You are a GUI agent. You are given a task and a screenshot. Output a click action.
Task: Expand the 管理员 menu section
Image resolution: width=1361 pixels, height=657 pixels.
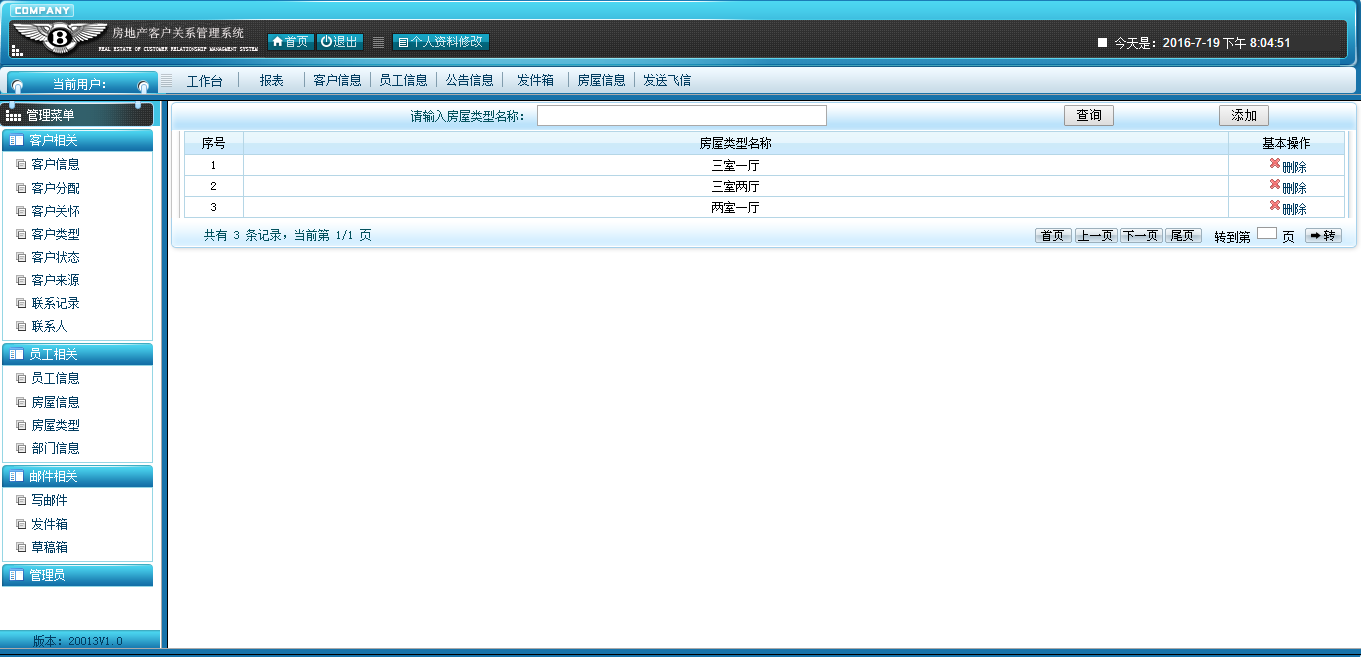click(x=78, y=575)
